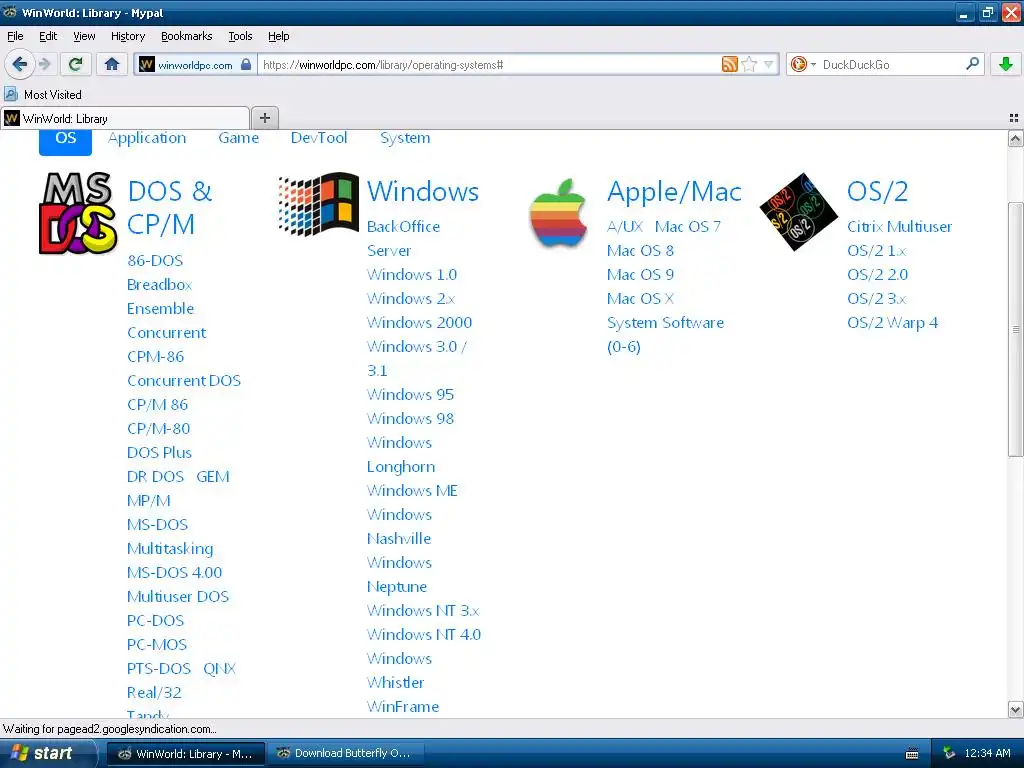Open the OS/2 Warp 4 link
The height and width of the screenshot is (768, 1024).
click(892, 323)
